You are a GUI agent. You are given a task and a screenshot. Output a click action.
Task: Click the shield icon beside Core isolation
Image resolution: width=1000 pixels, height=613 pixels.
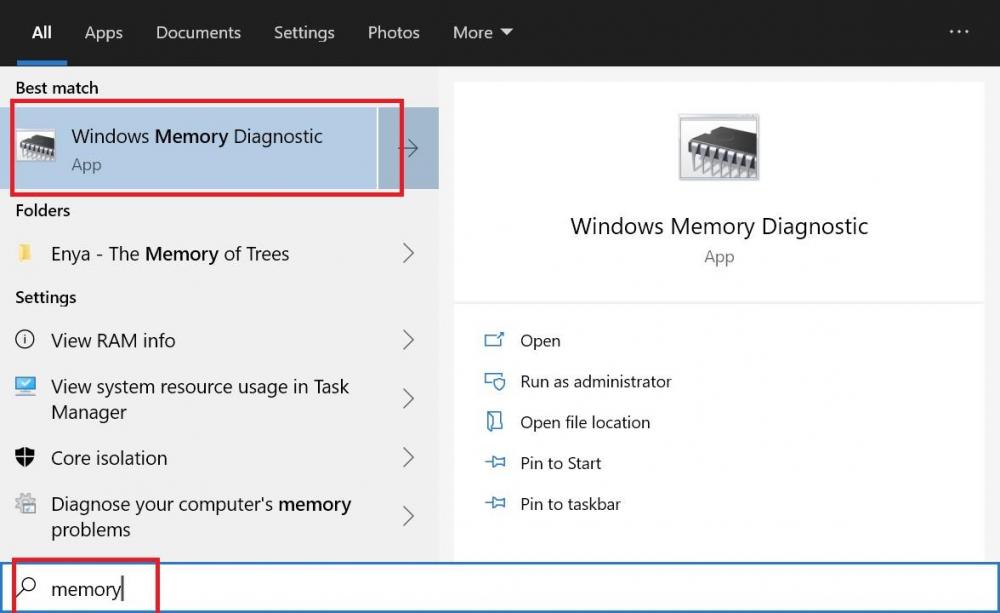click(25, 457)
